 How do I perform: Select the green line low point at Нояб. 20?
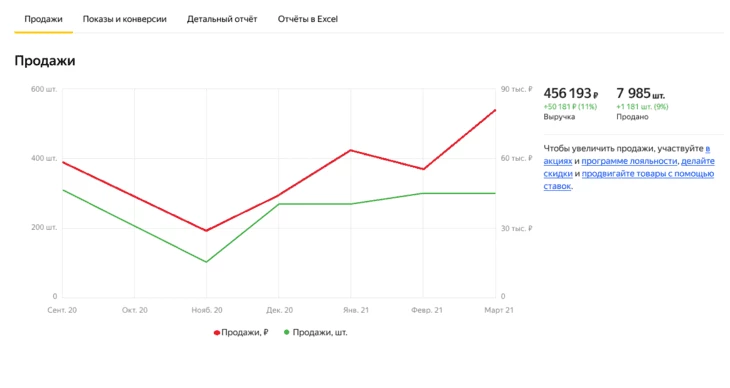pyautogui.click(x=206, y=262)
